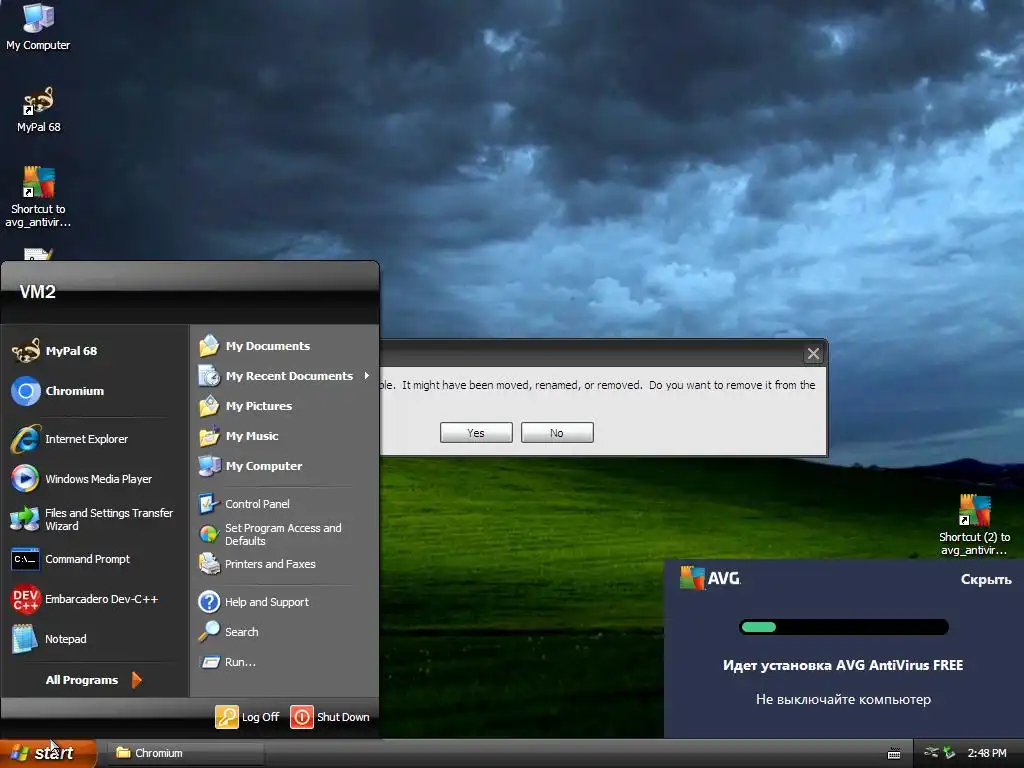Click the AVG logo in installer
Screen dimensions: 1024x768
[x=710, y=578]
